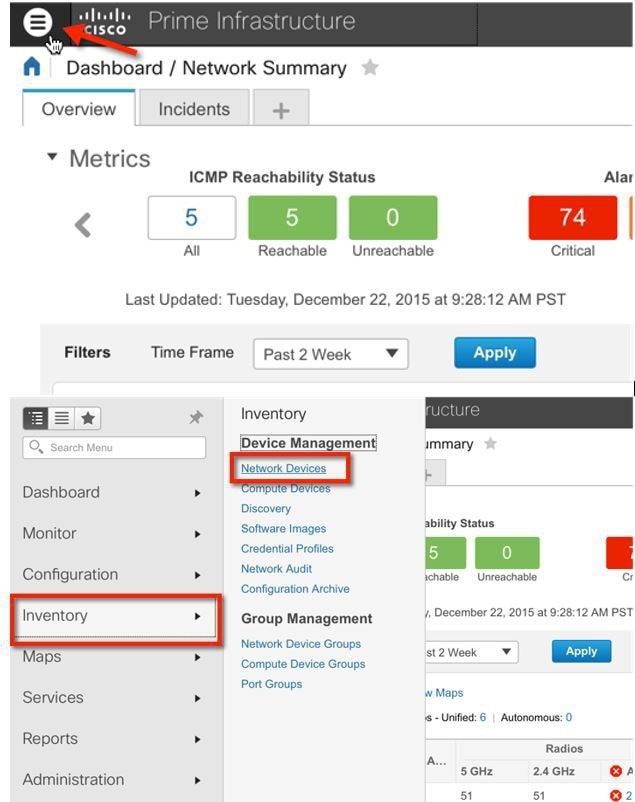The width and height of the screenshot is (635, 802).
Task: Click into the Search Menu field
Action: pos(114,448)
